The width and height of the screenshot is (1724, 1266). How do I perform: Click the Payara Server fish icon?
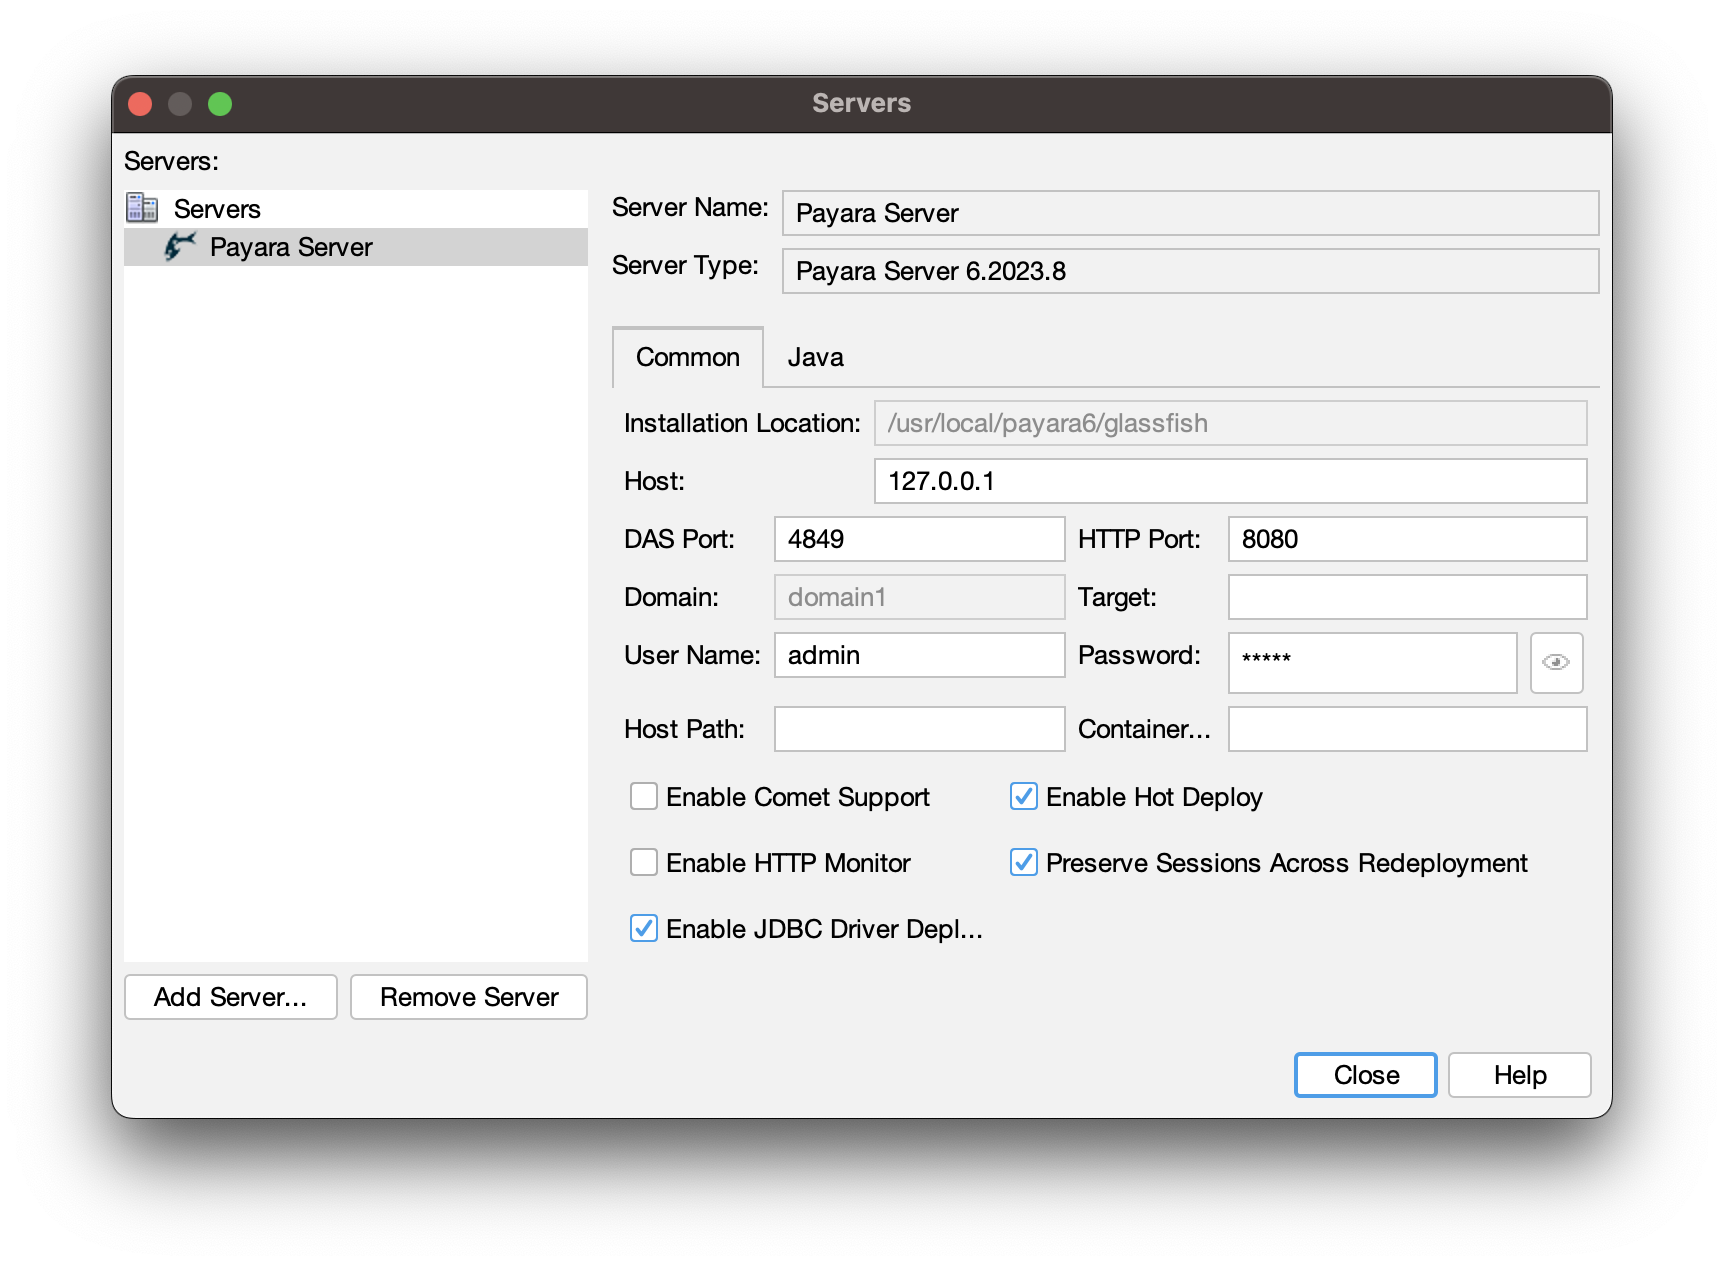(180, 246)
